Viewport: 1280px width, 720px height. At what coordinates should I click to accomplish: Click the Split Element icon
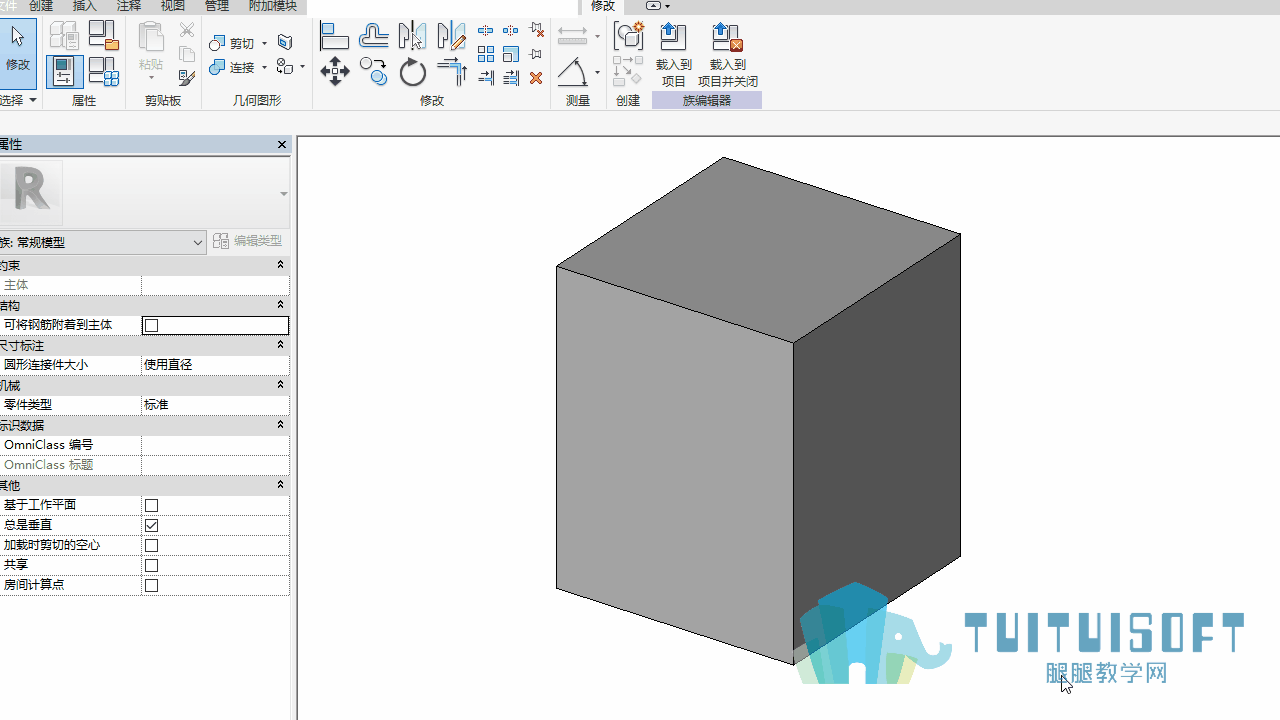tap(486, 30)
